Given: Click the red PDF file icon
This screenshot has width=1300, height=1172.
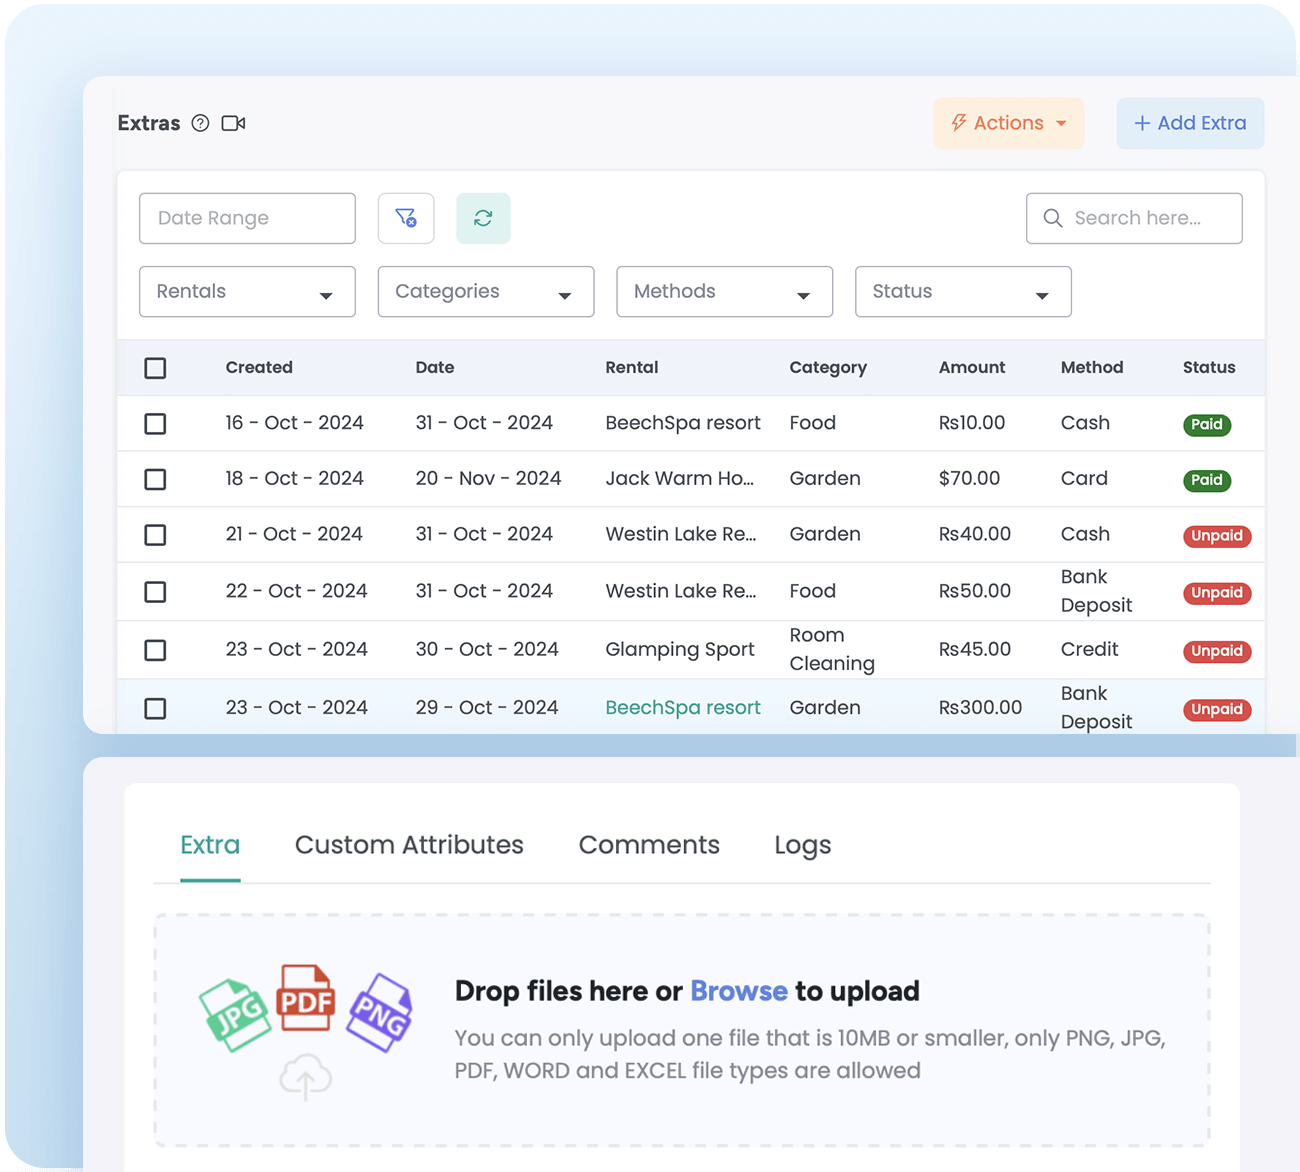Looking at the screenshot, I should [x=305, y=999].
